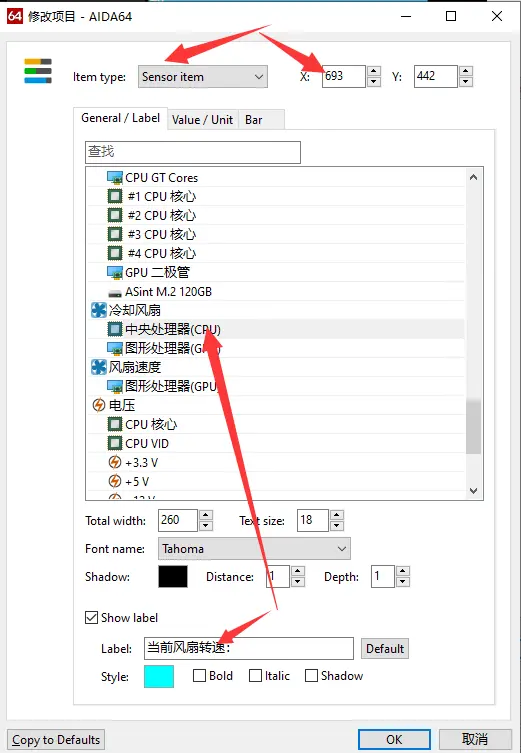Click the GPU 二极管 monitor icon
This screenshot has width=521, height=753.
click(x=115, y=272)
